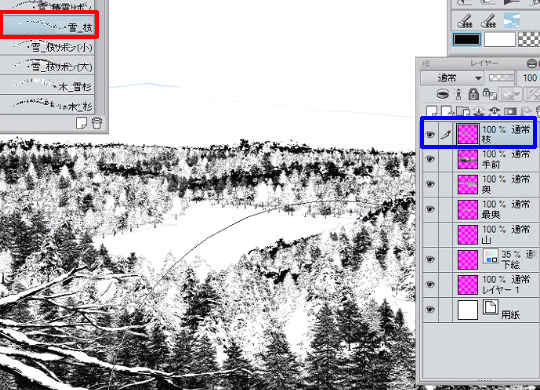Toggle the lock layer padlock icon
The height and width of the screenshot is (390, 540).
click(474, 94)
